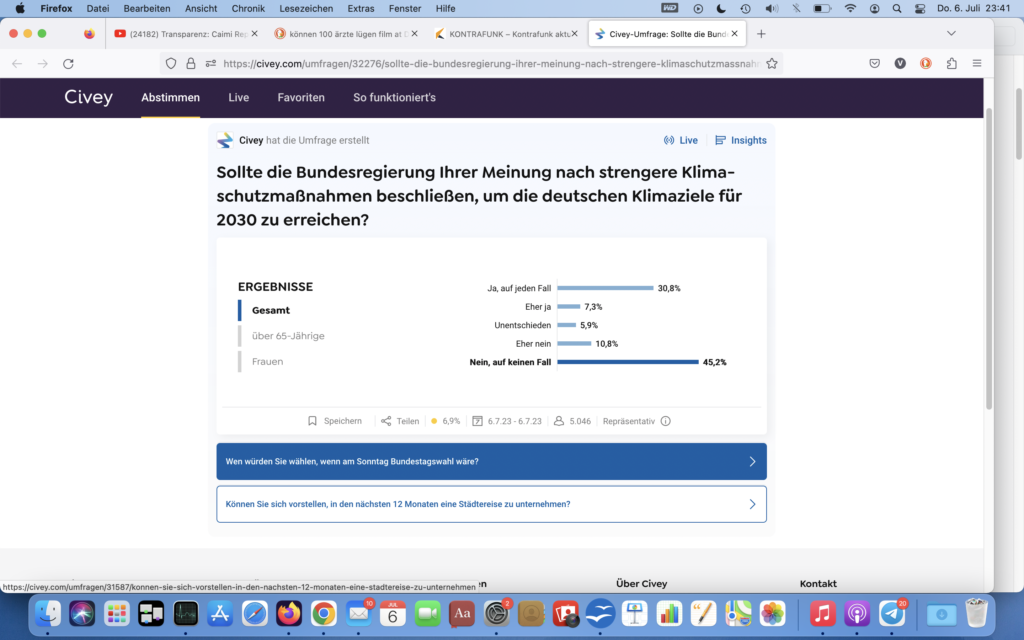Open the Firefox extensions puzzle icon
This screenshot has width=1024, height=640.
coord(951,63)
